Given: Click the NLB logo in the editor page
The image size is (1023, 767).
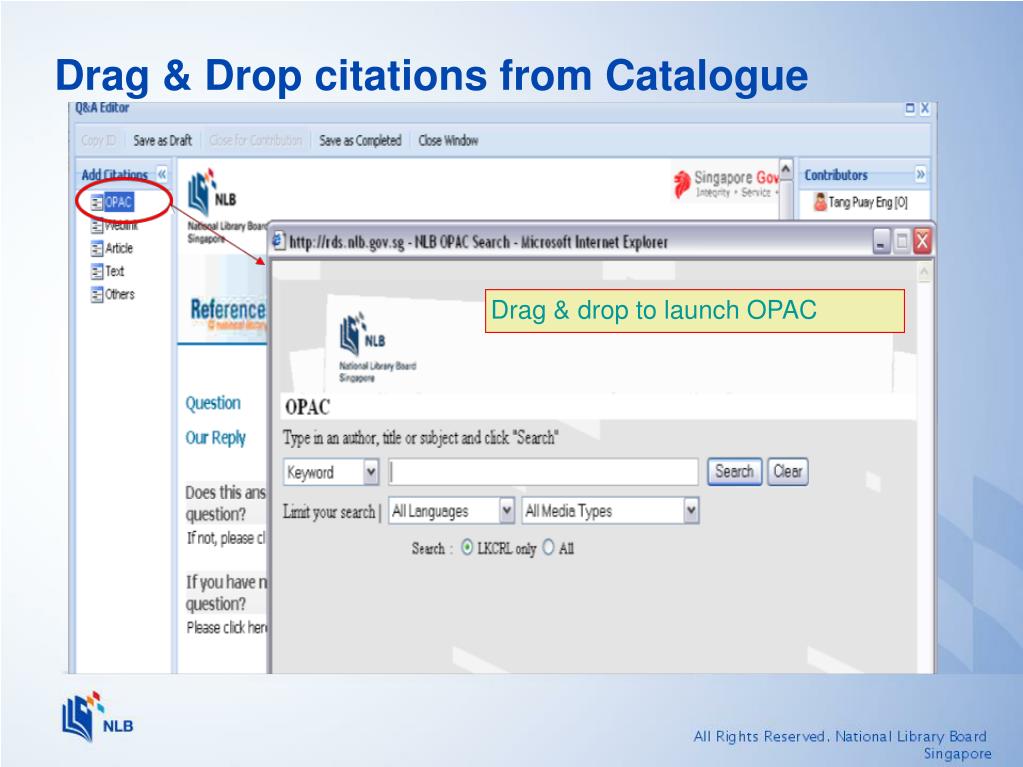Looking at the screenshot, I should pyautogui.click(x=213, y=194).
